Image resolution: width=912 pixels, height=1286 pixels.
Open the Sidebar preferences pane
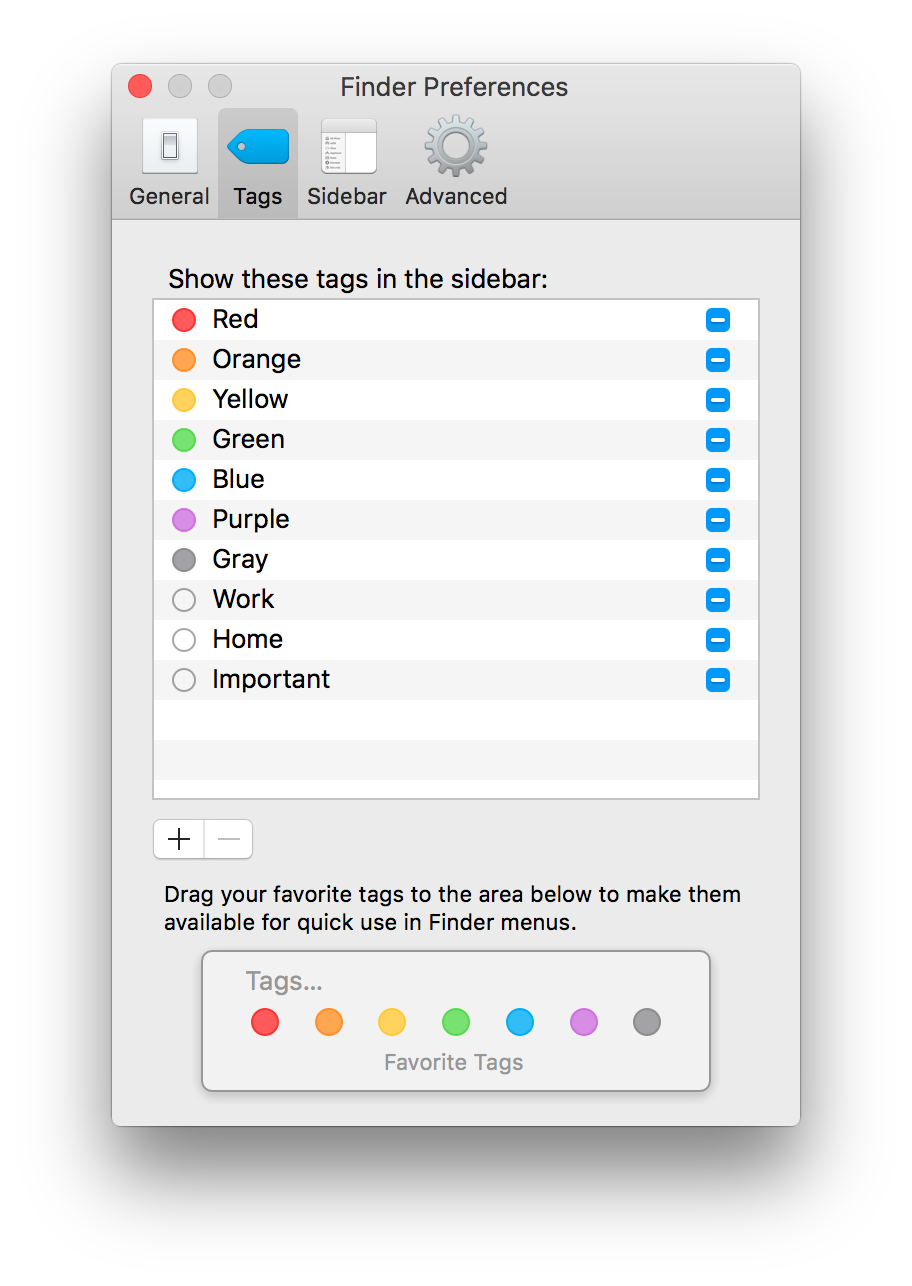coord(346,160)
